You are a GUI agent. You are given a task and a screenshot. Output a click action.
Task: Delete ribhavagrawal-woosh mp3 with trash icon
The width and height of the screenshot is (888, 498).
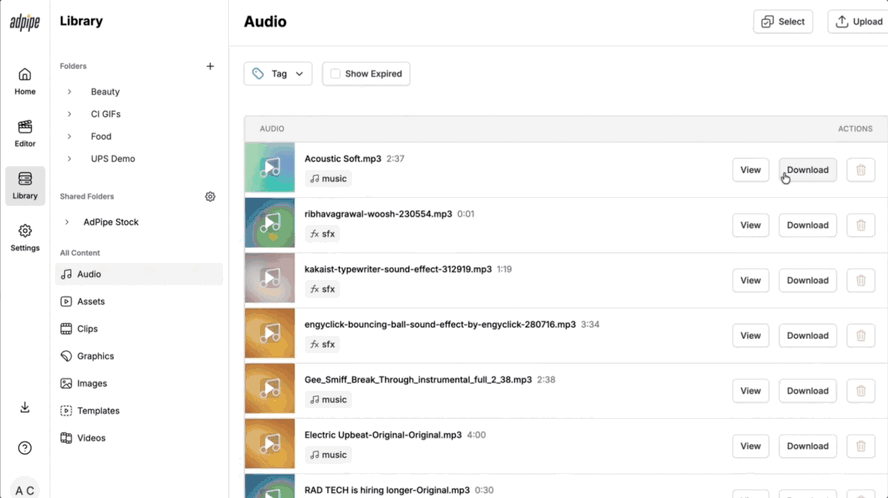pyautogui.click(x=861, y=225)
